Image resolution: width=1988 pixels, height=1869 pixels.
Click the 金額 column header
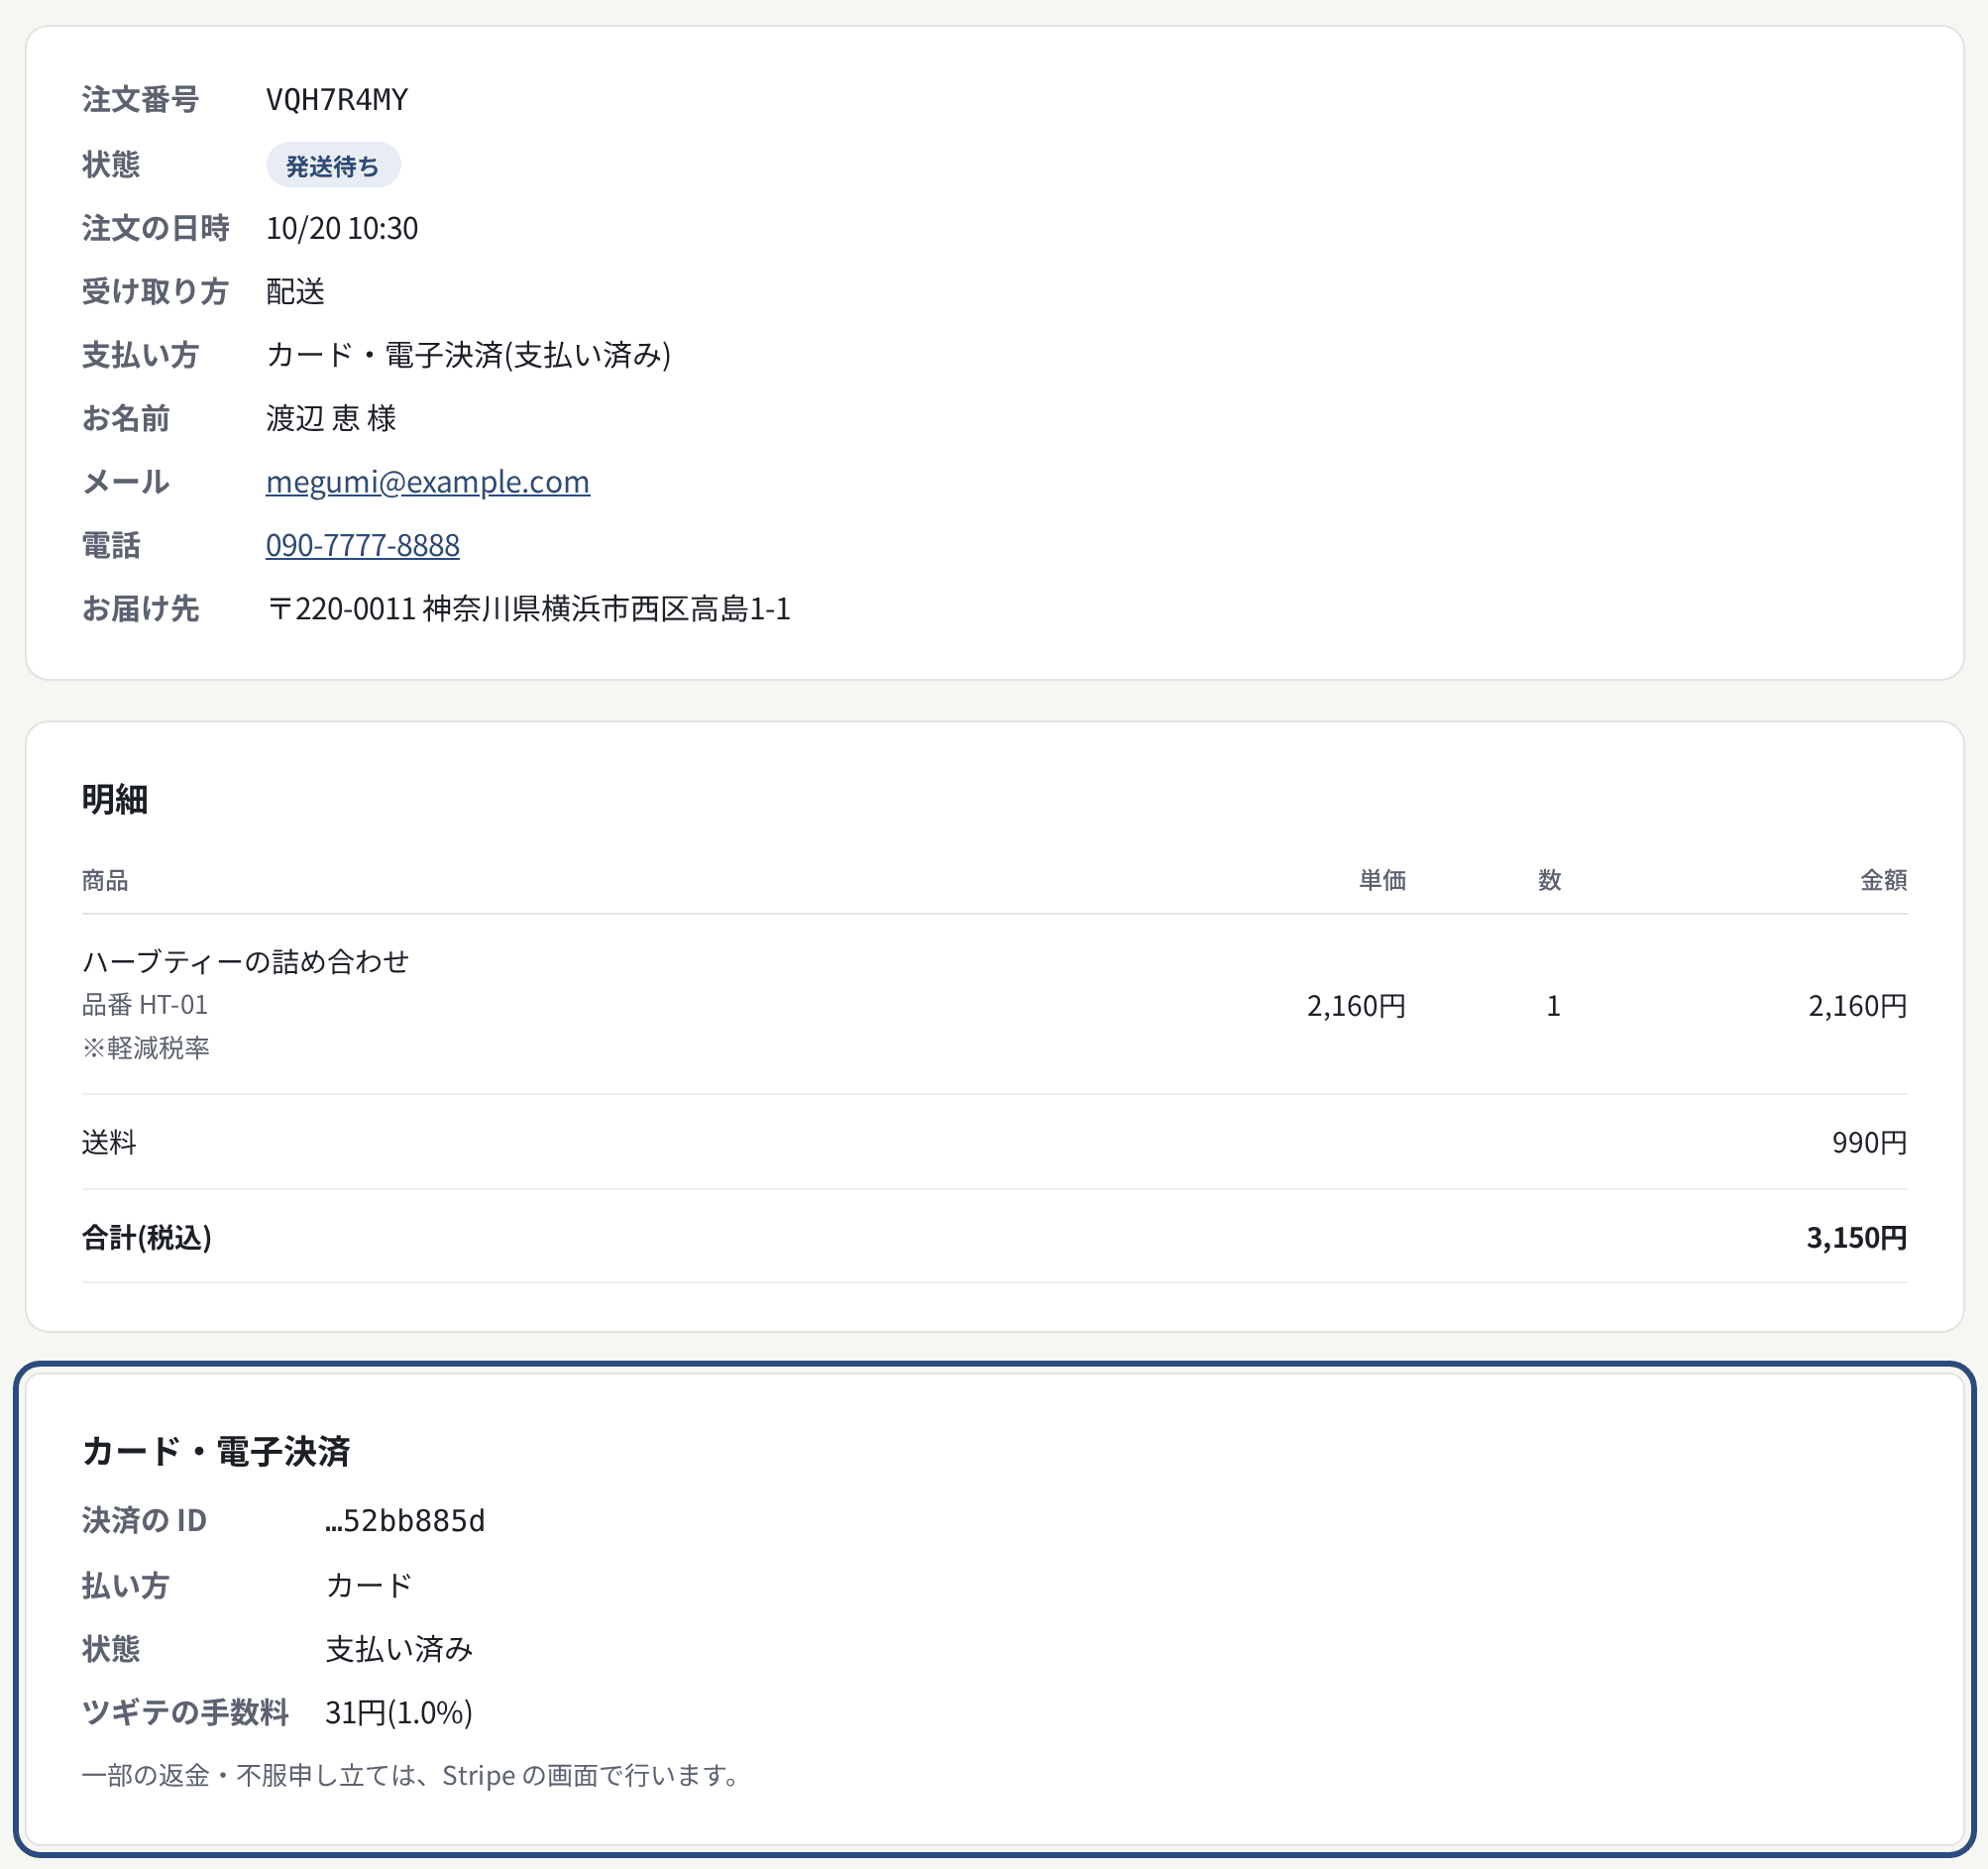[x=1883, y=880]
